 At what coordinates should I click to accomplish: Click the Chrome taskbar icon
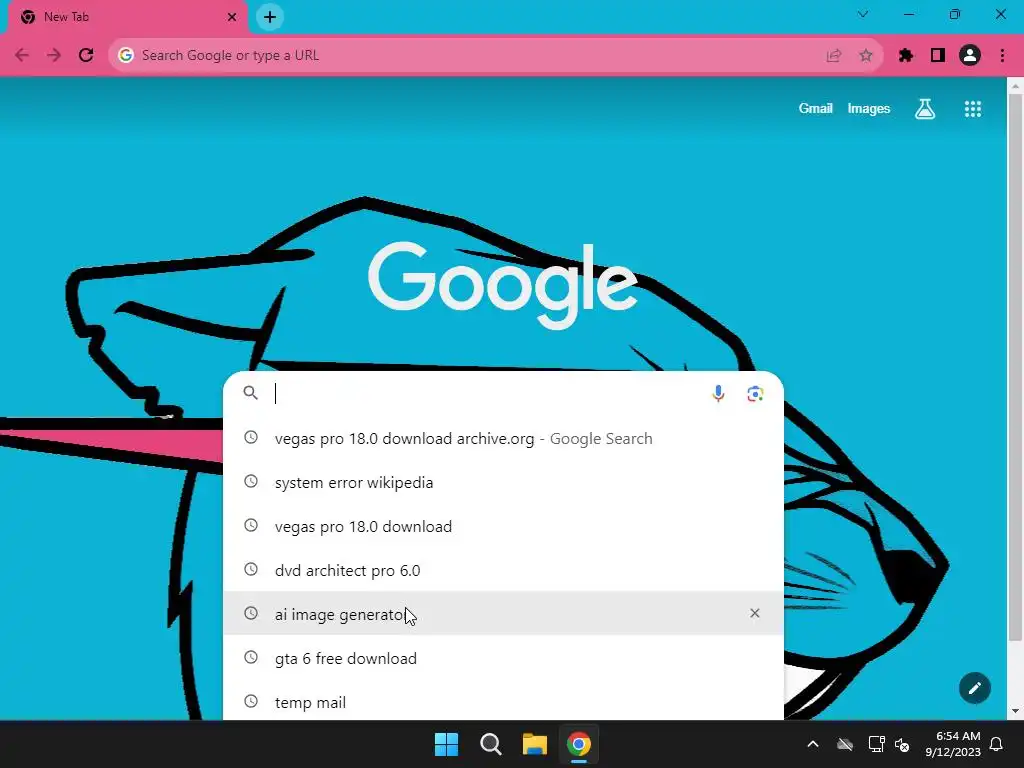tap(579, 744)
